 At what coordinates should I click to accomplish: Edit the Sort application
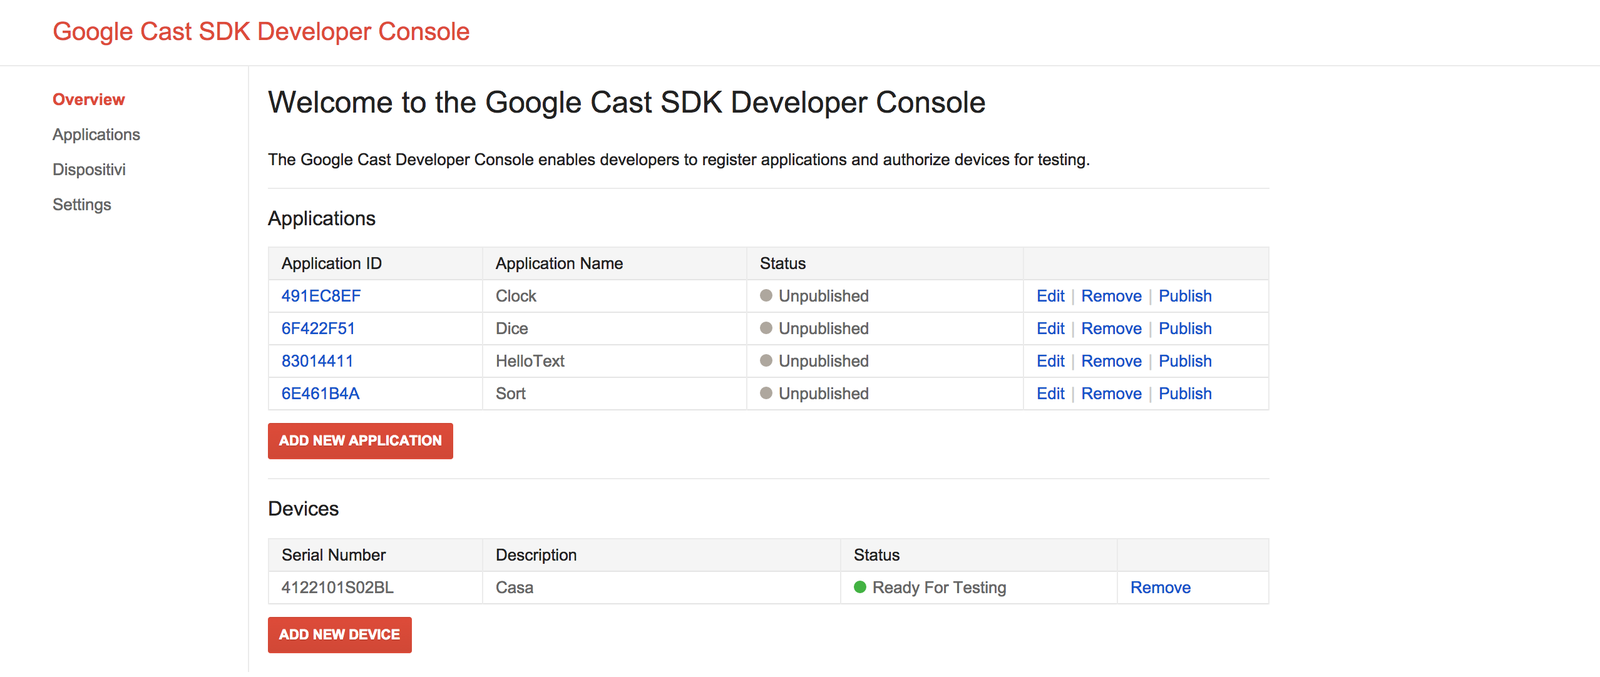point(1050,394)
